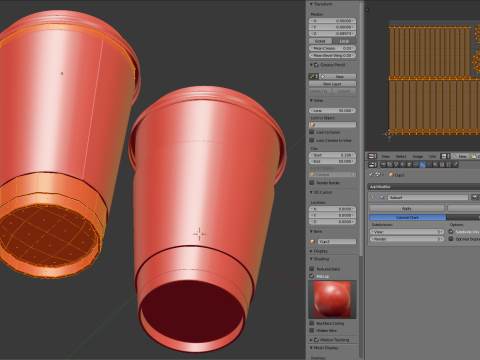480x360 pixels.
Task: Click the red matcap sphere thumbnail
Action: (x=332, y=299)
